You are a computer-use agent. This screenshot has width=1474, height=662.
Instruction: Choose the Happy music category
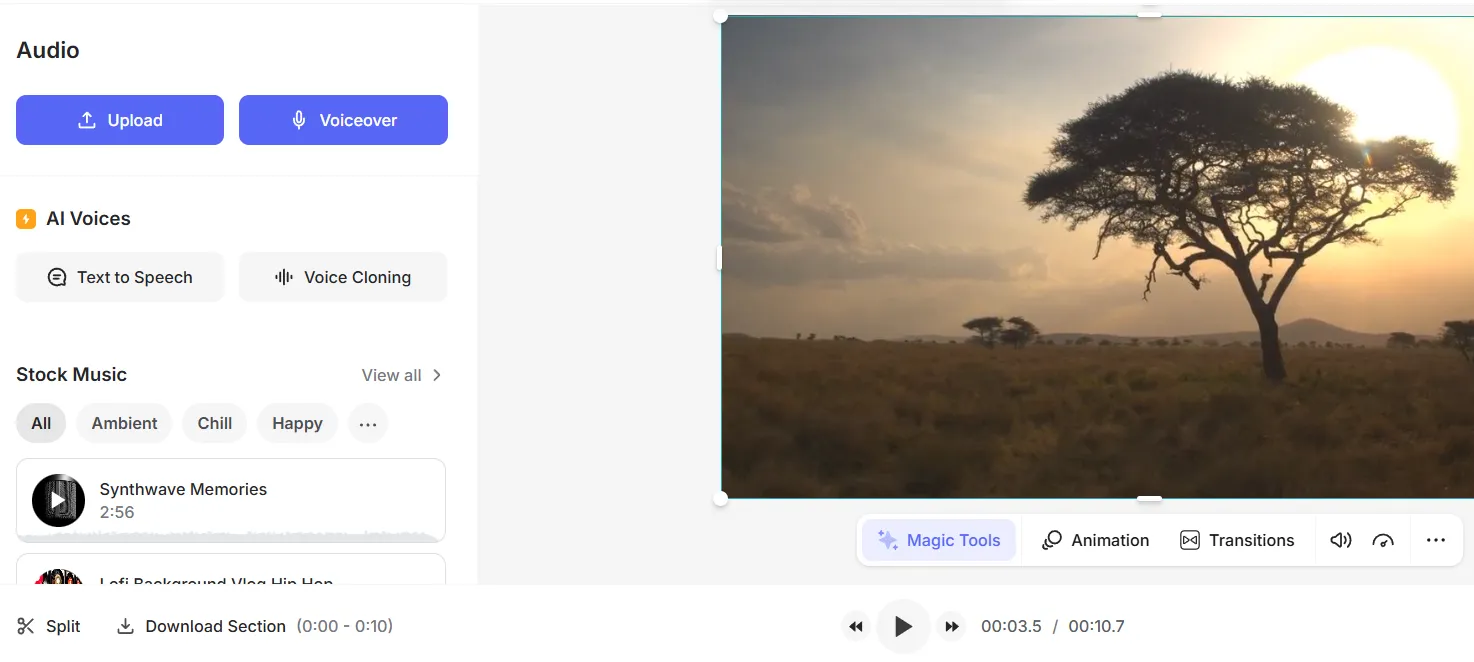[x=297, y=423]
